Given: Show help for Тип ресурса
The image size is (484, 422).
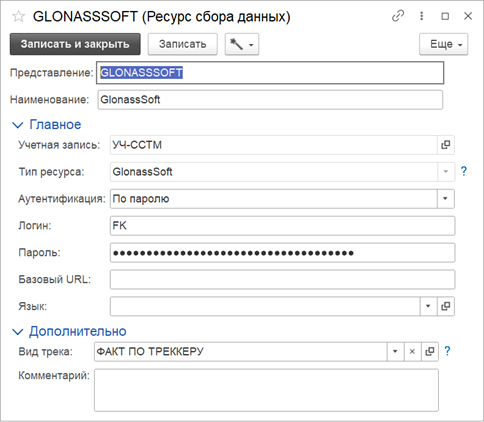Looking at the screenshot, I should 464,171.
